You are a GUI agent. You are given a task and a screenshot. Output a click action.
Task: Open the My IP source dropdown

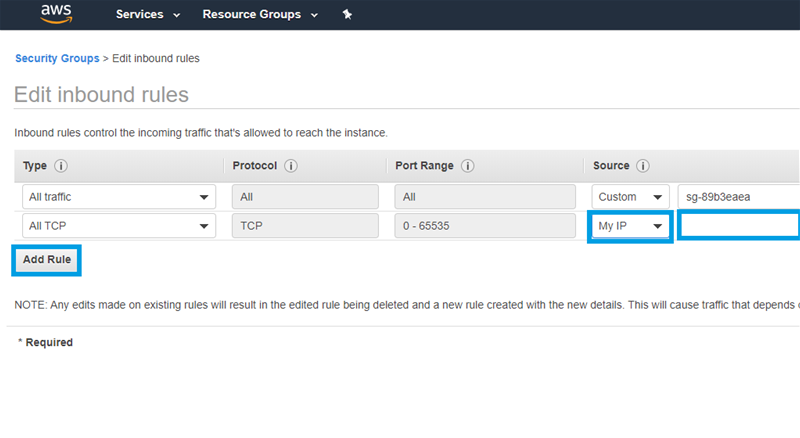[x=630, y=226]
